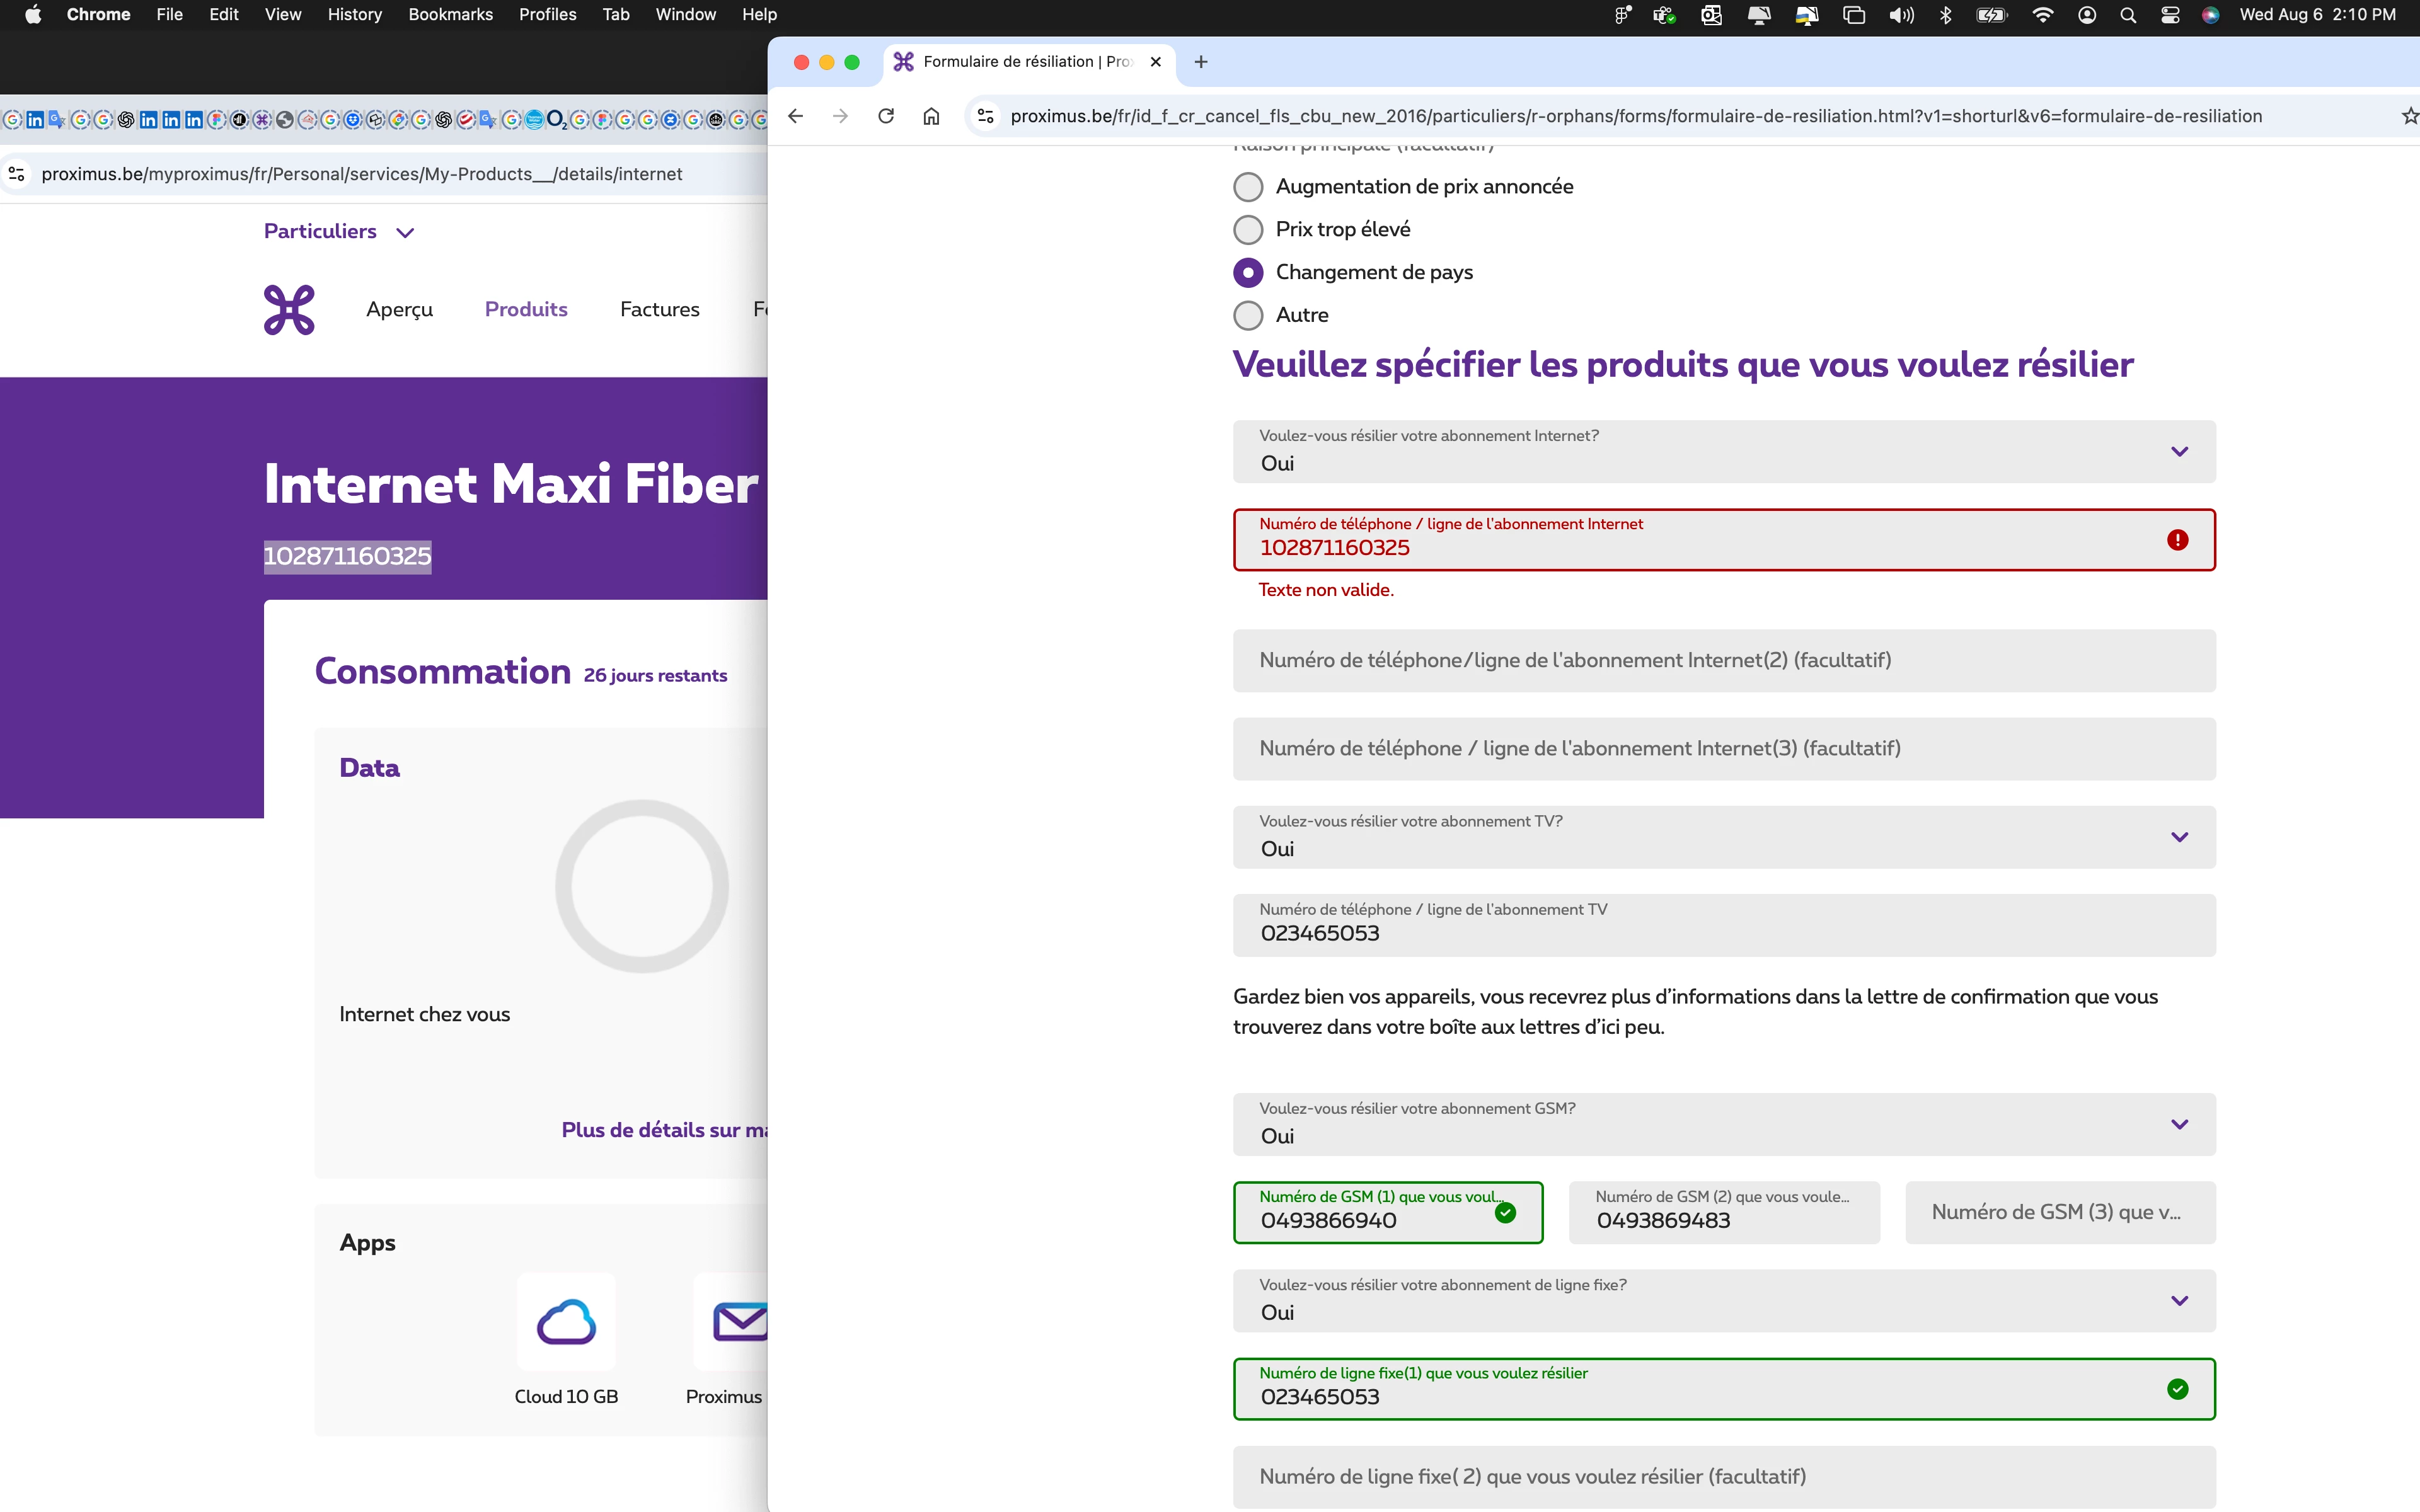This screenshot has height=1512, width=2420.
Task: Select 'Prix trop élevé' reason
Action: [1248, 230]
